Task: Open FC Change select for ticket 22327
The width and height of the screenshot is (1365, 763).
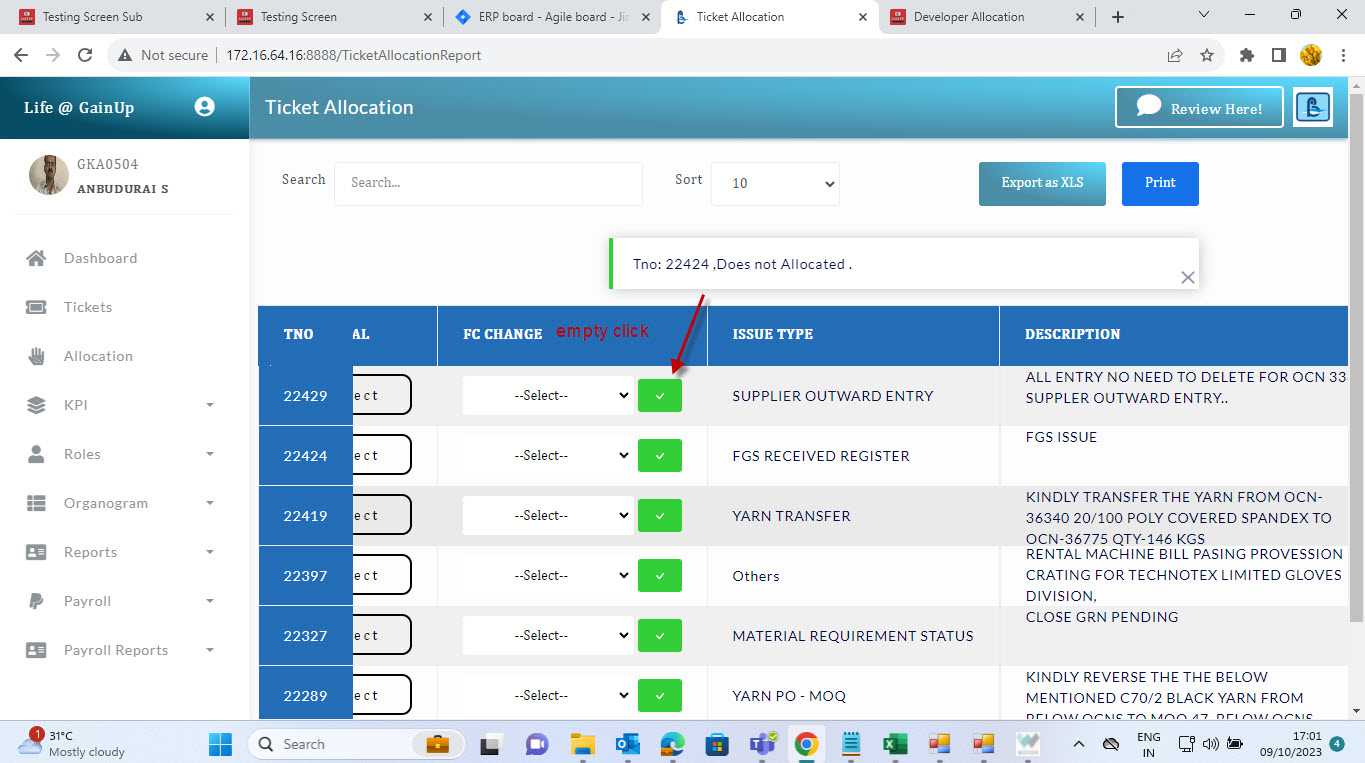Action: [547, 636]
